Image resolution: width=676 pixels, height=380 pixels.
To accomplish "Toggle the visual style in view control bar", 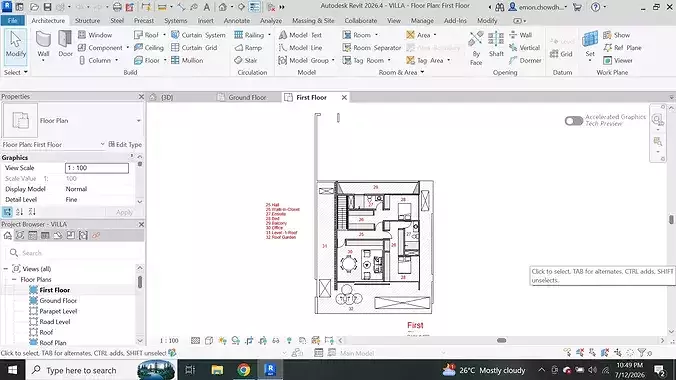I will [x=209, y=340].
